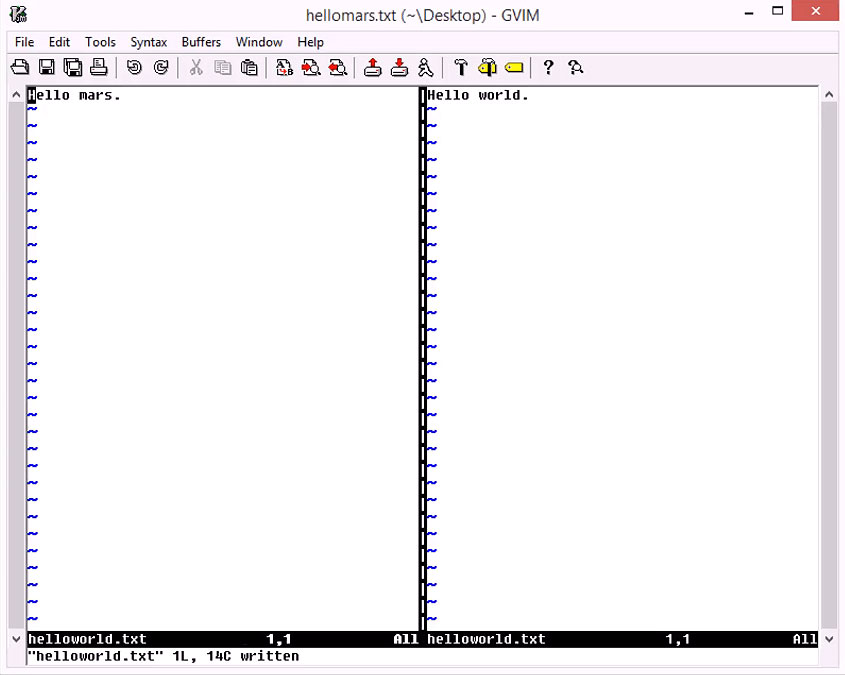The height and width of the screenshot is (675, 845).
Task: Click the Open file toolbar icon
Action: click(x=19, y=68)
